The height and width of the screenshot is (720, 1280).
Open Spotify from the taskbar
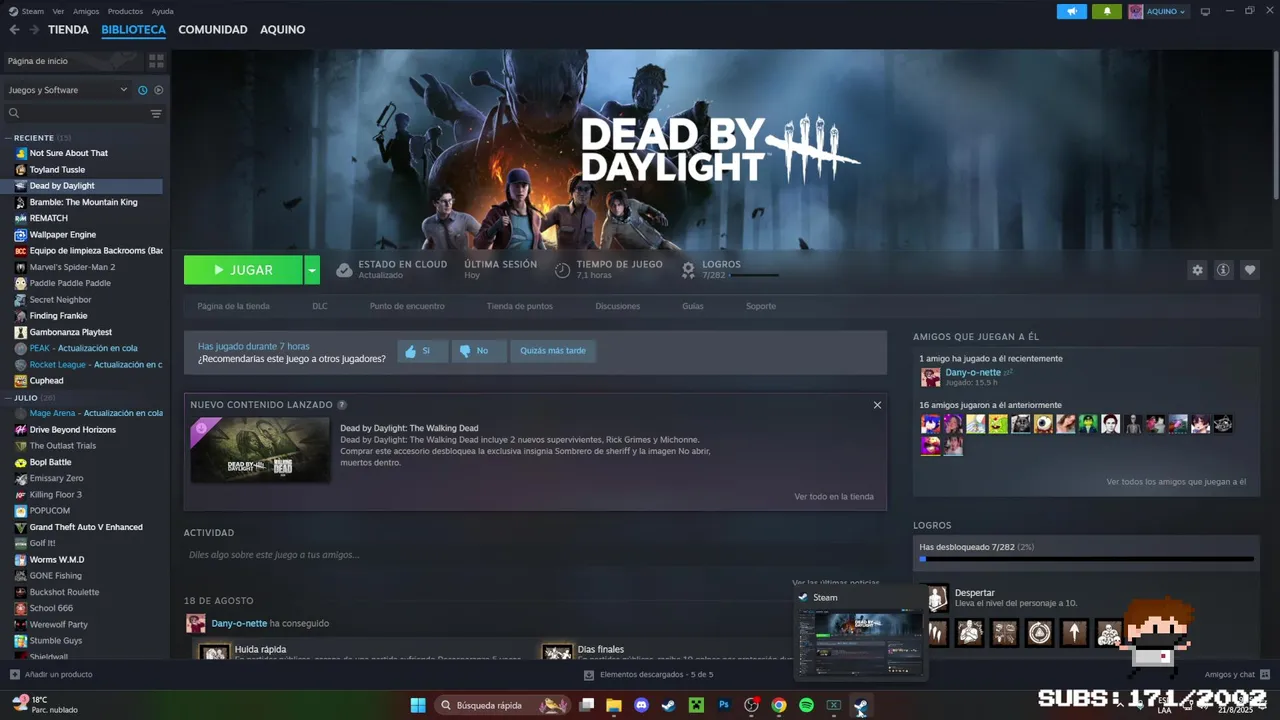pos(806,705)
